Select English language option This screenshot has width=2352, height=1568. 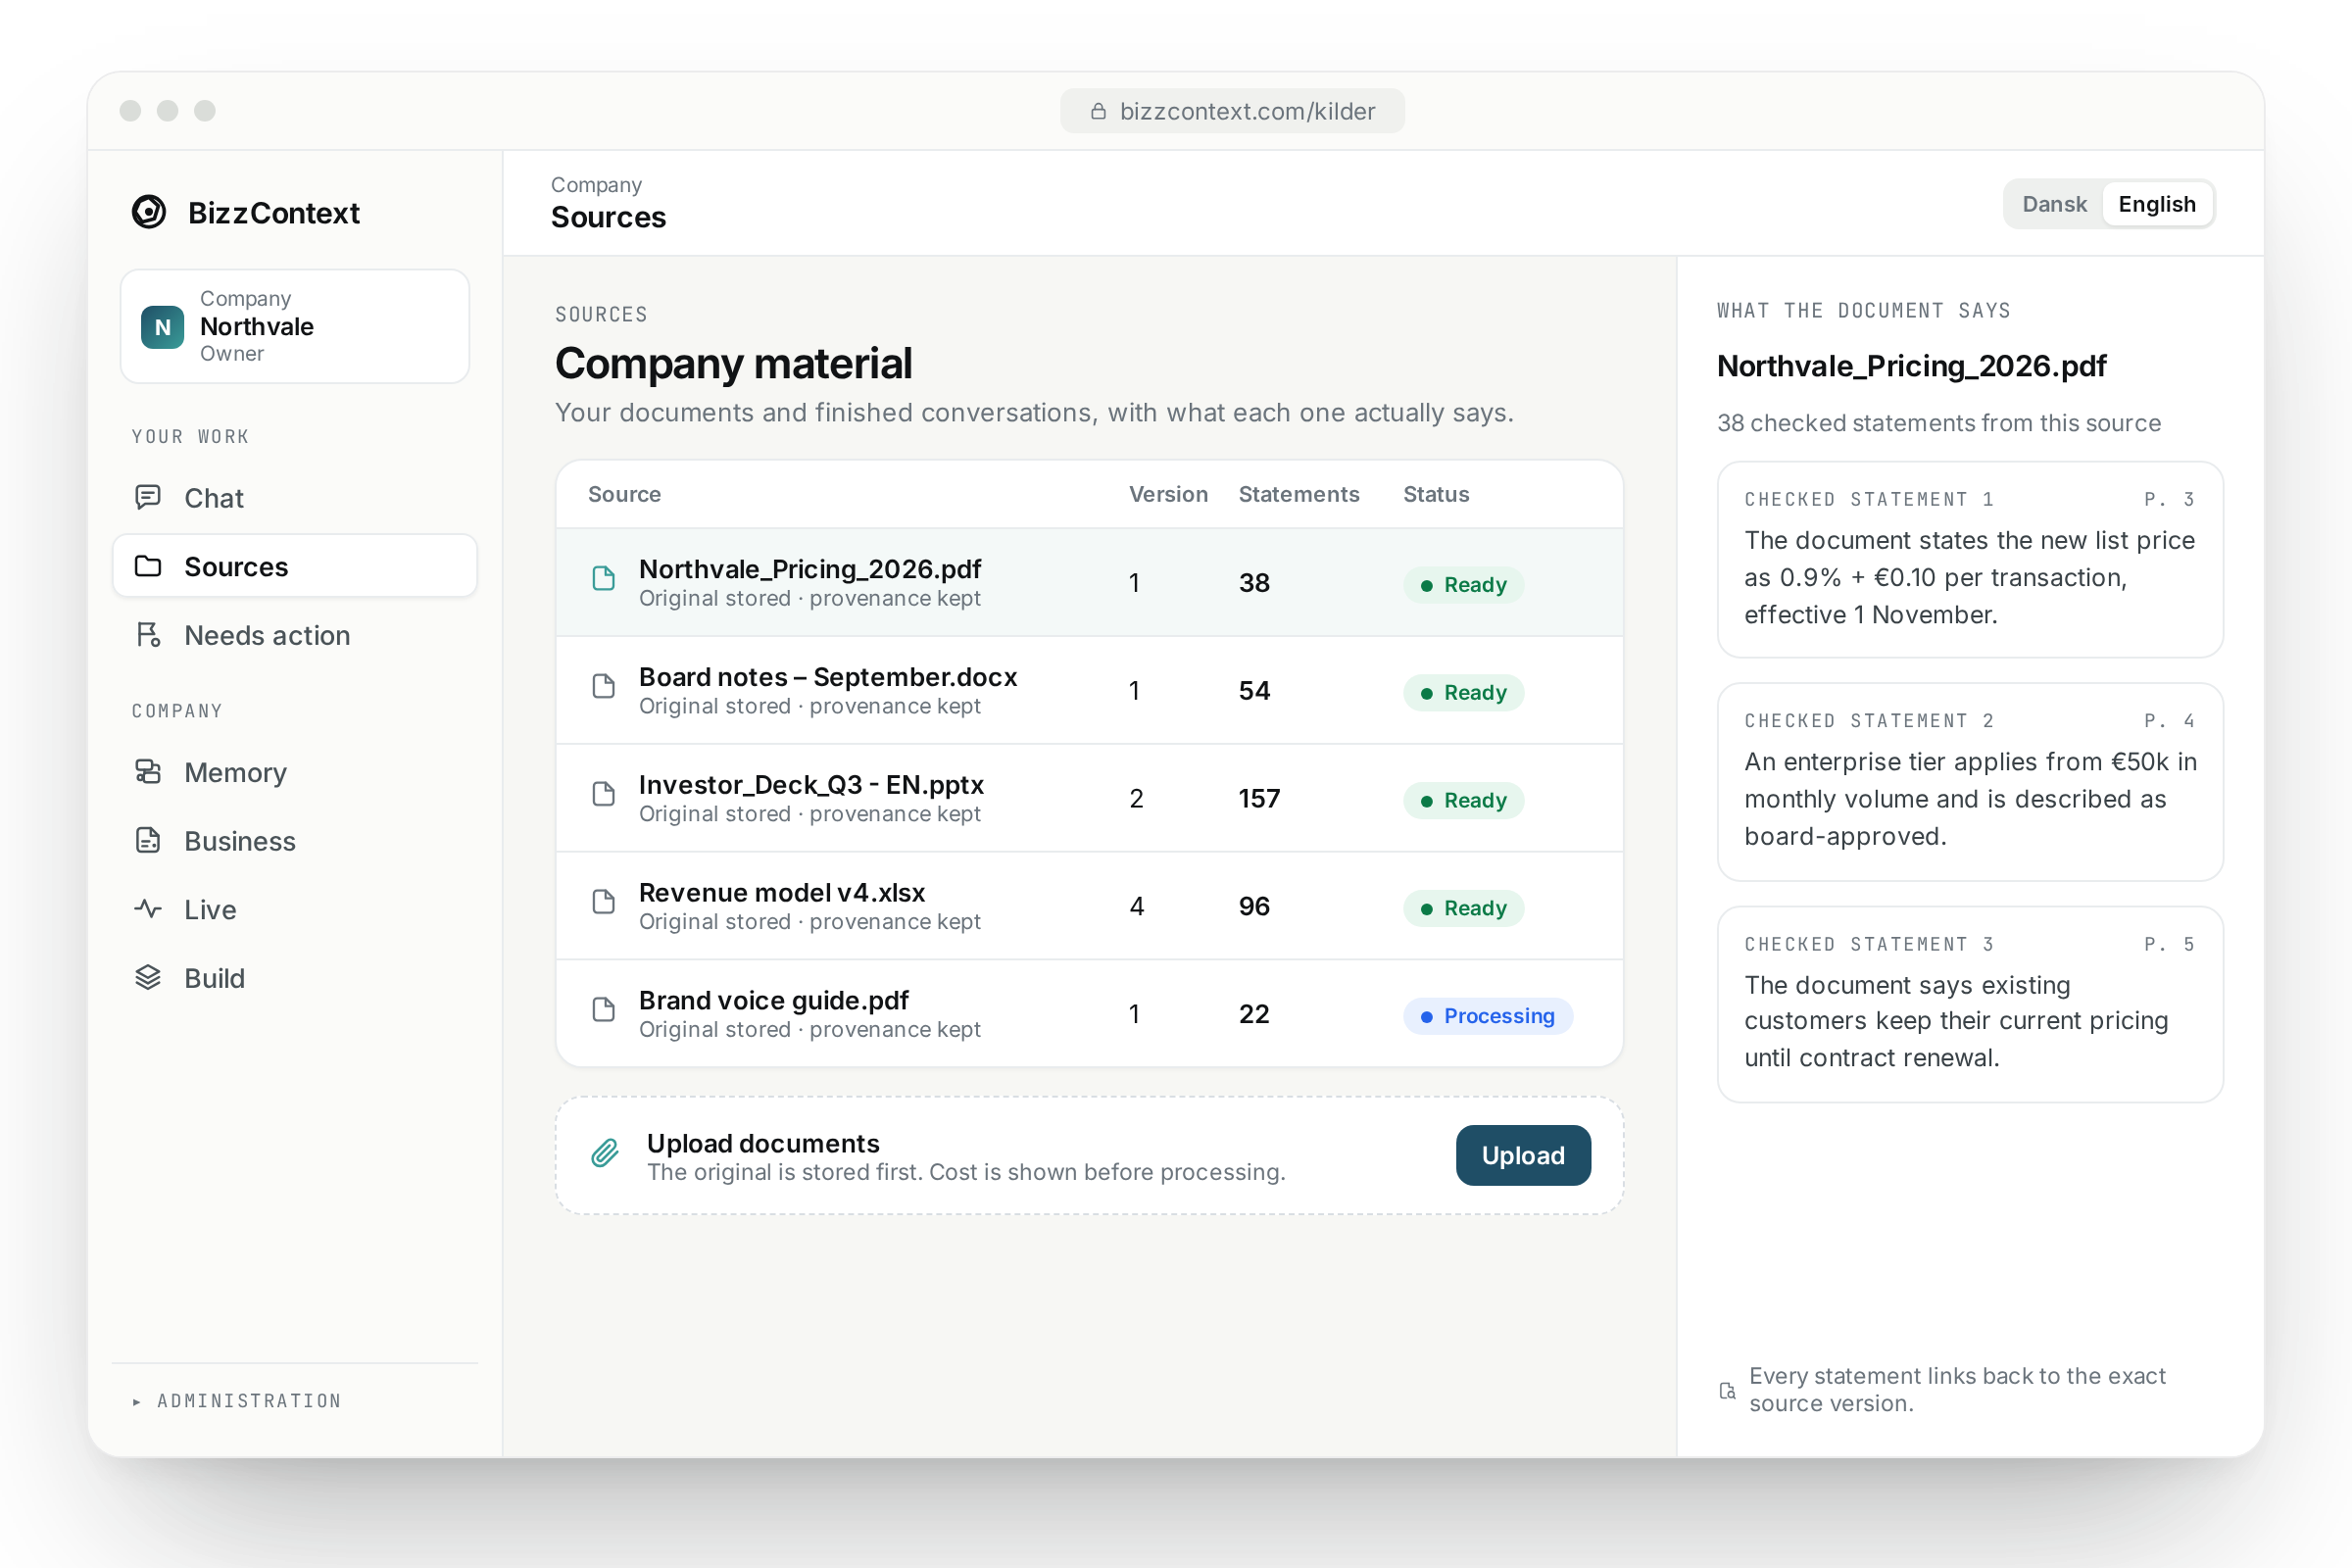tap(2157, 204)
